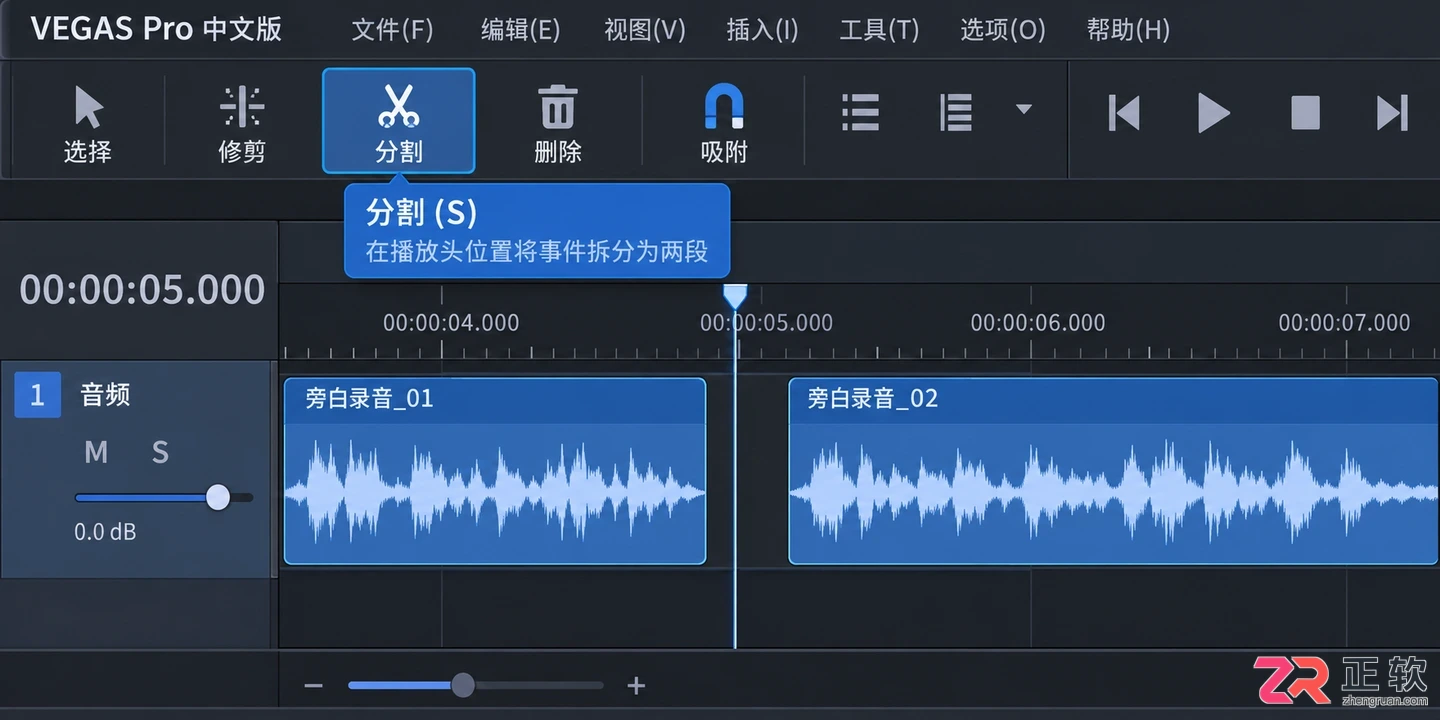
Task: Click the 删除 trash can tool
Action: (557, 123)
